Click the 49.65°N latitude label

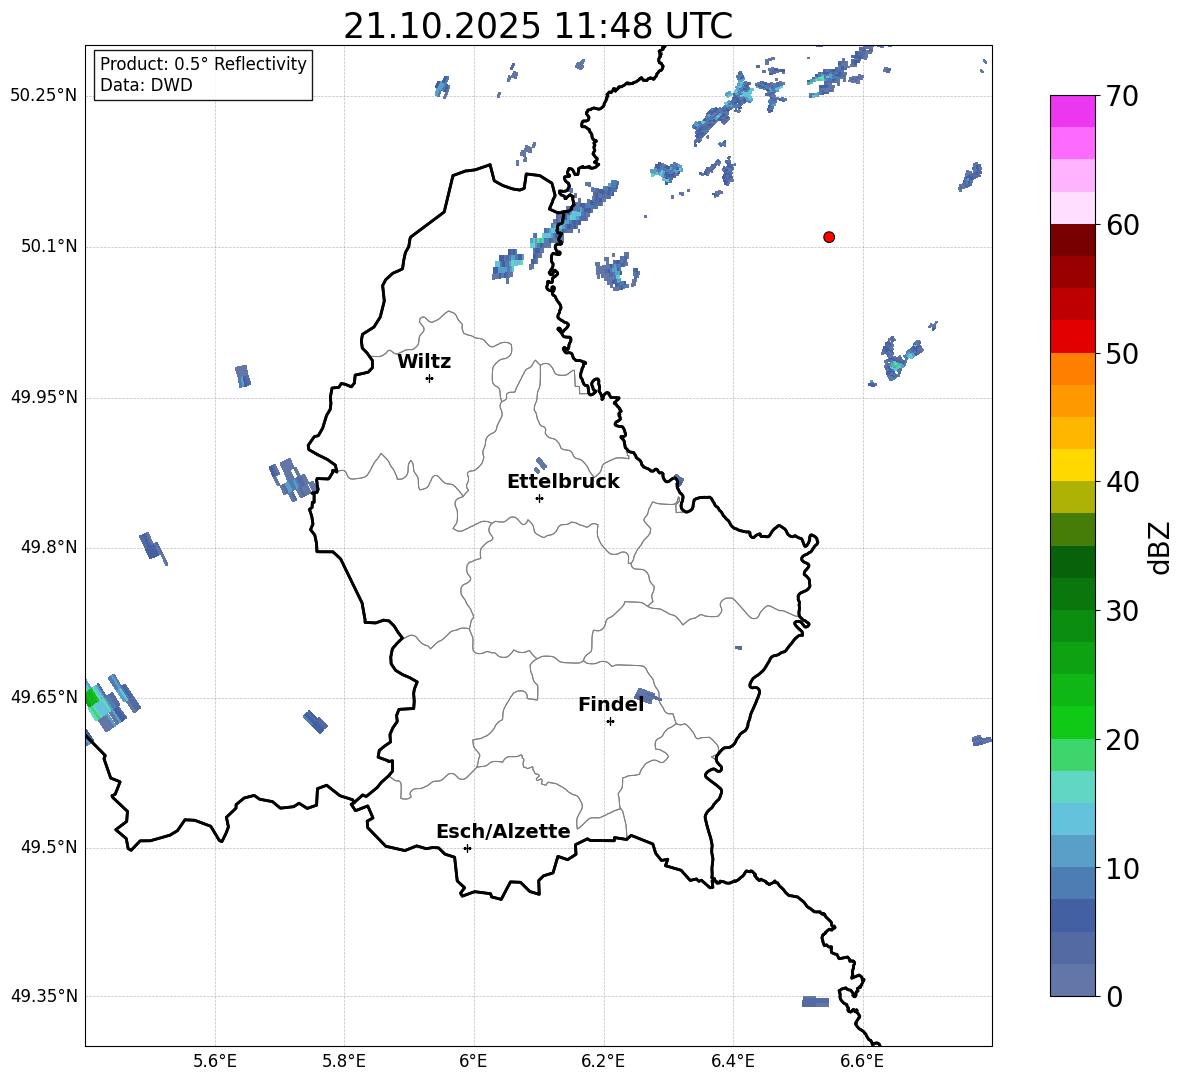click(44, 697)
